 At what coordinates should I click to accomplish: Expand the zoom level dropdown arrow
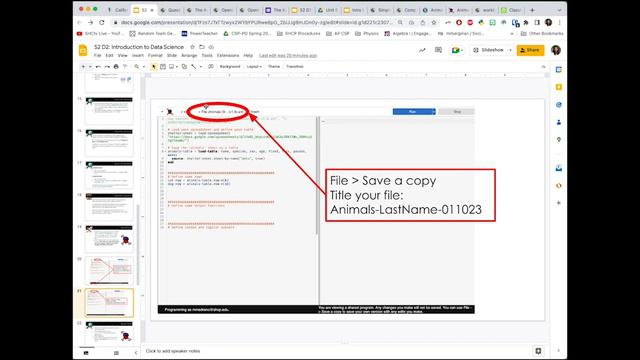coord(144,67)
